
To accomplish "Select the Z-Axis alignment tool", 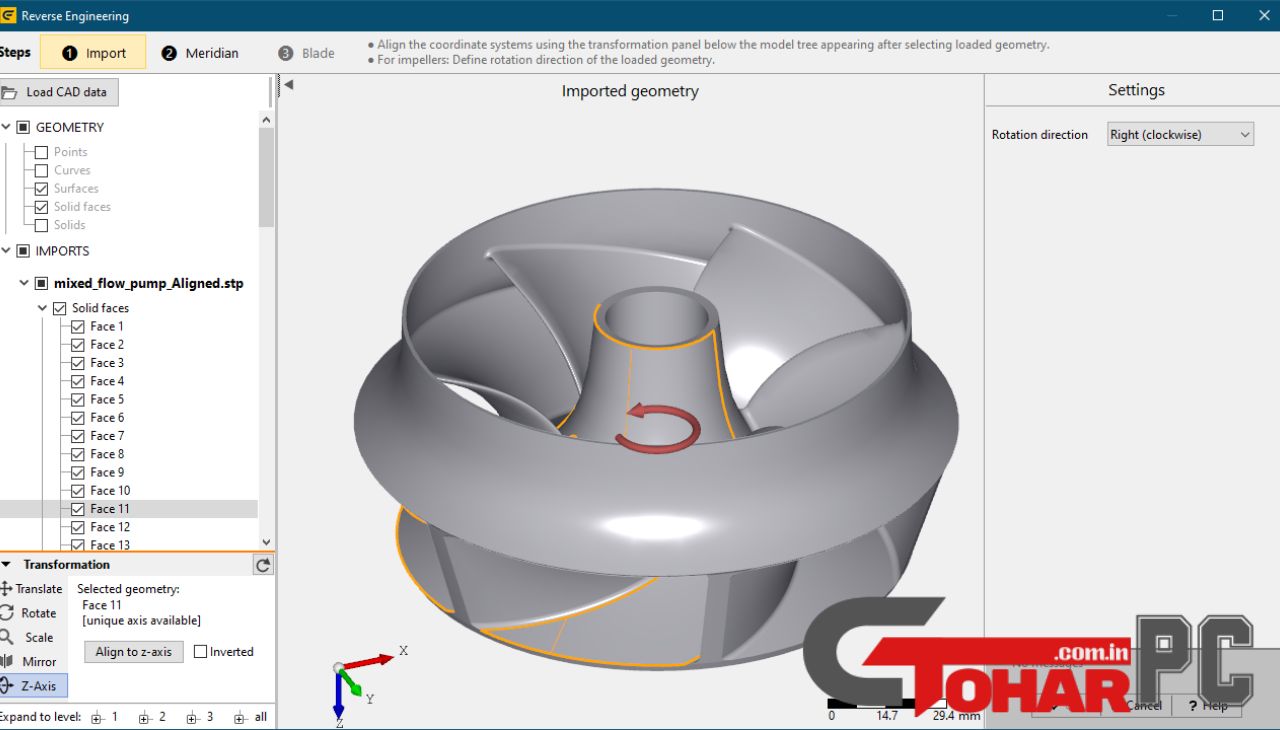I will pos(33,686).
